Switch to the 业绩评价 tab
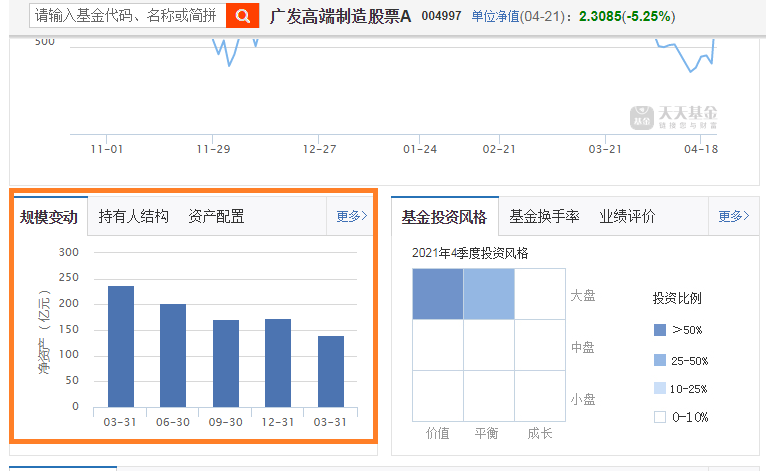The image size is (766, 471). click(x=627, y=217)
